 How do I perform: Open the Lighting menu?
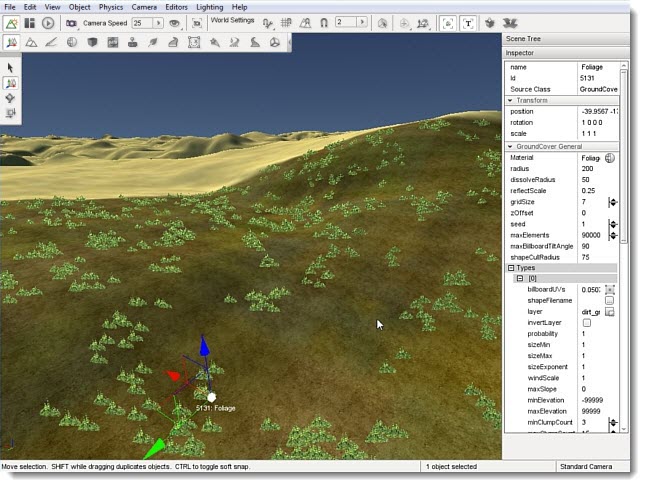point(210,7)
